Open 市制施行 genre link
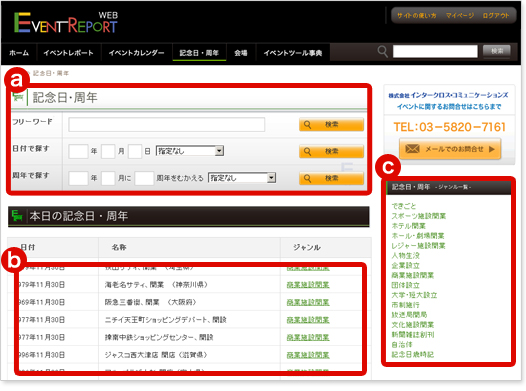This screenshot has height=391, width=526. pyautogui.click(x=406, y=305)
